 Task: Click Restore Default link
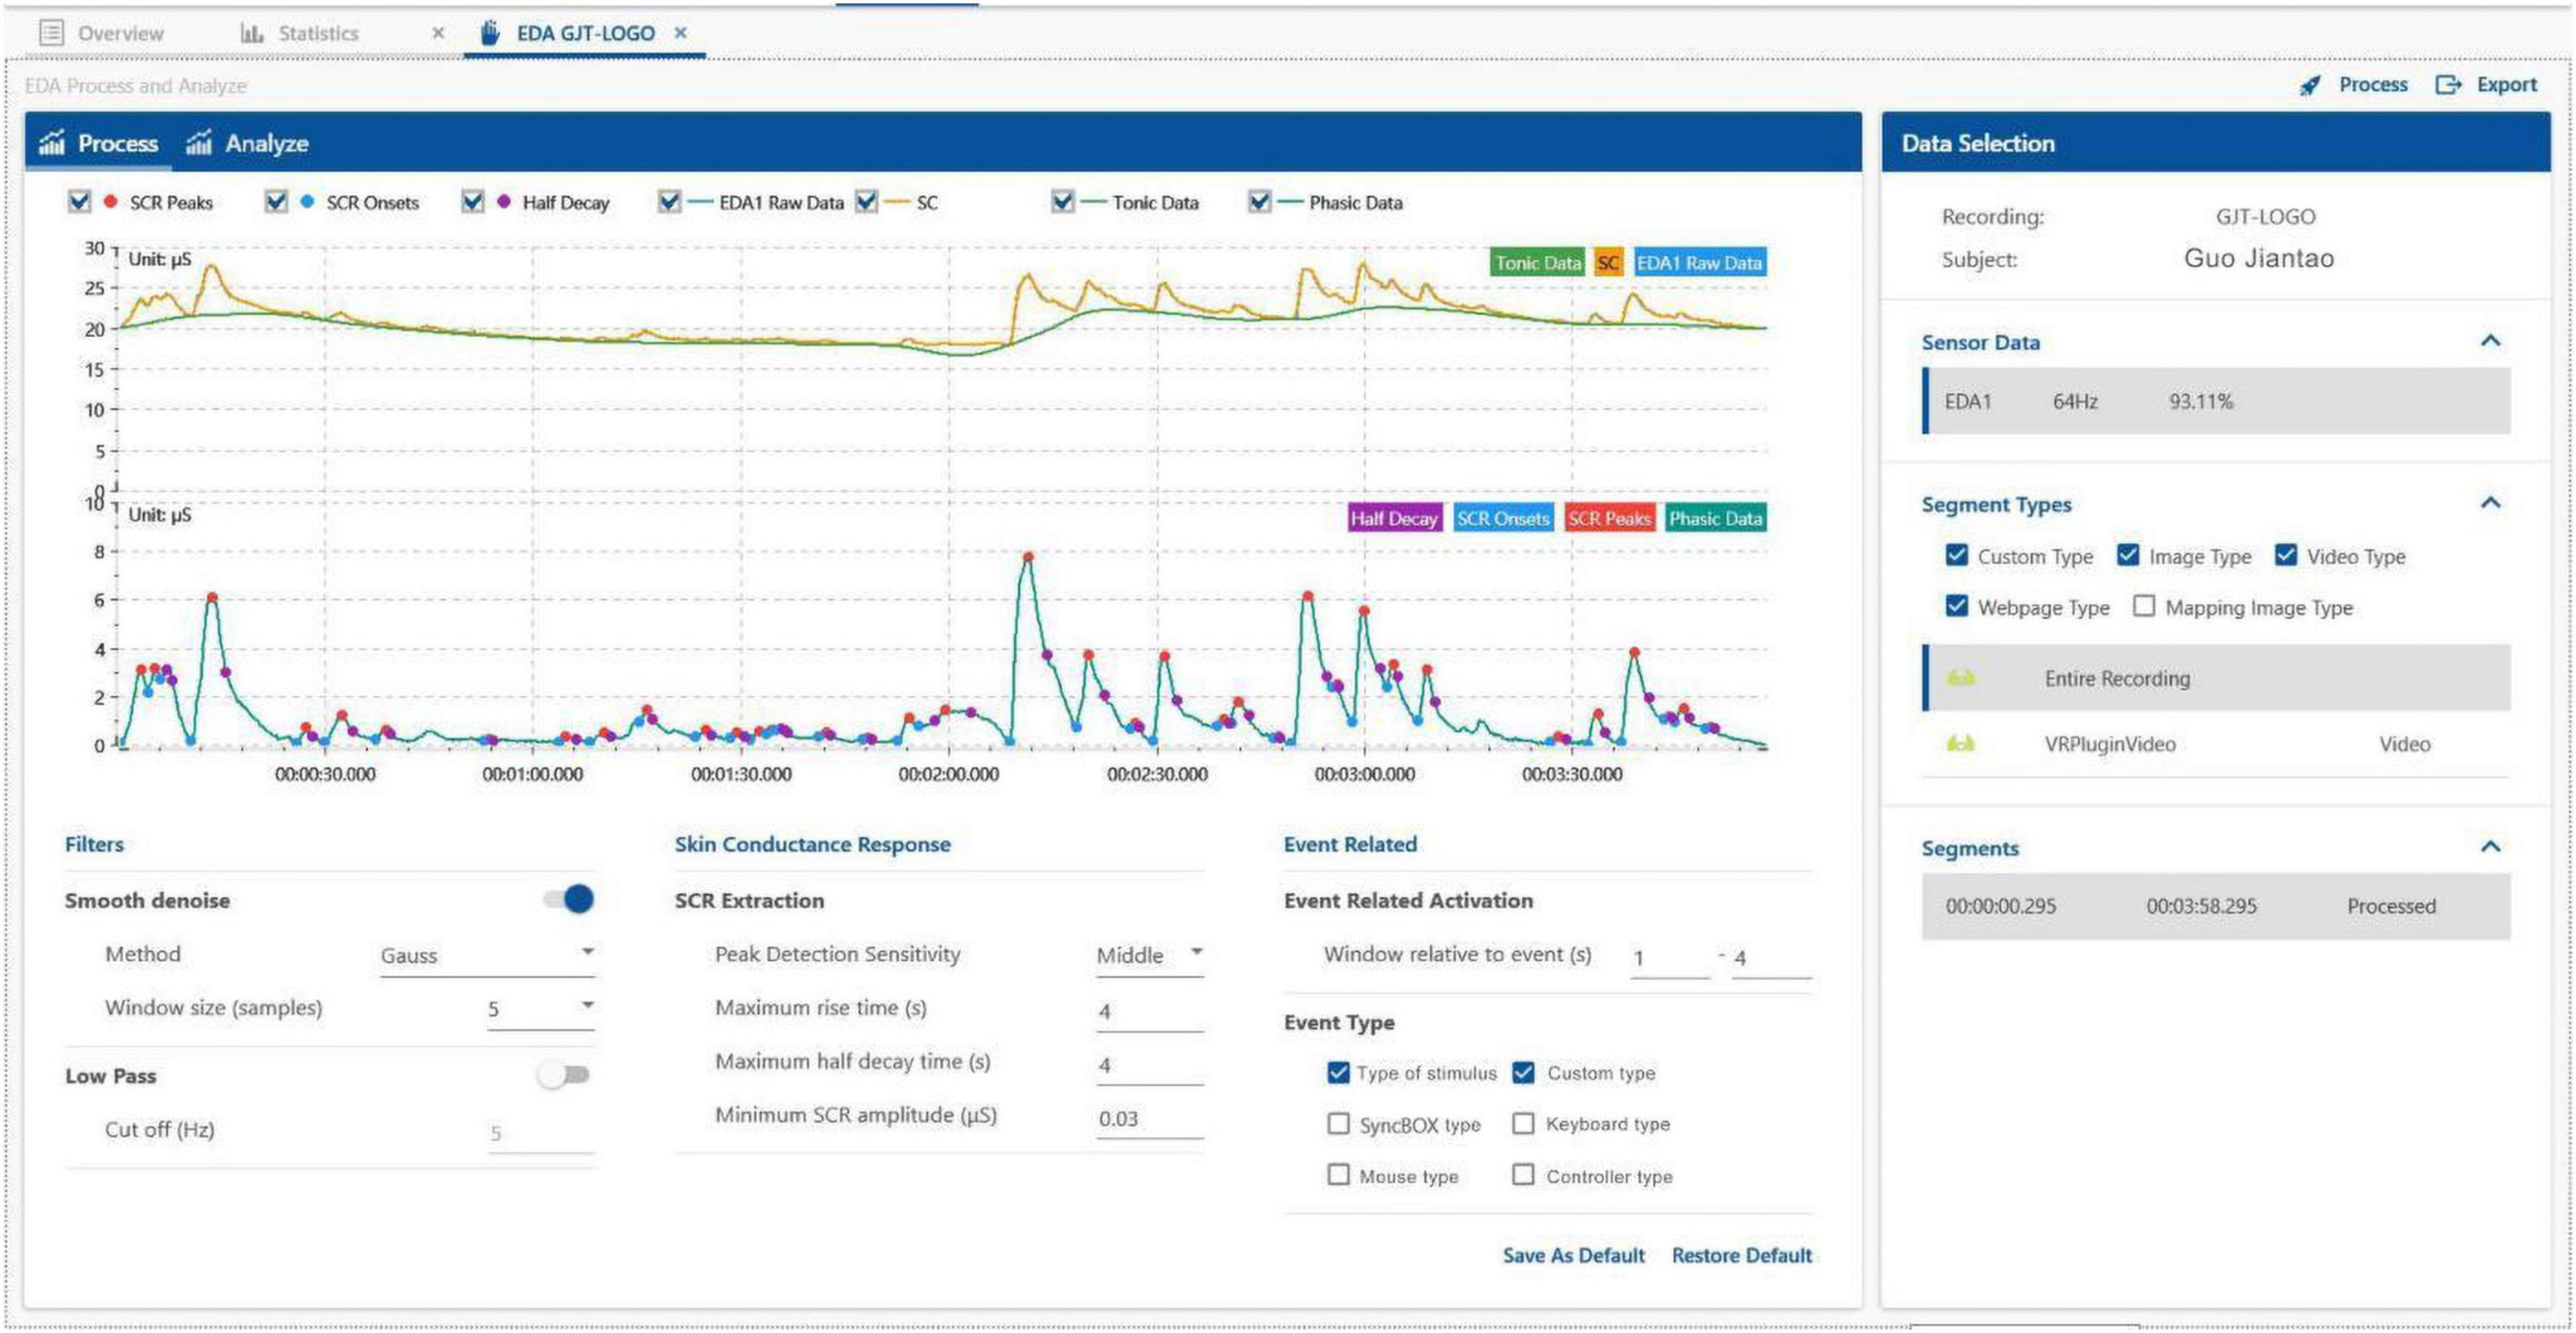pos(1742,1255)
